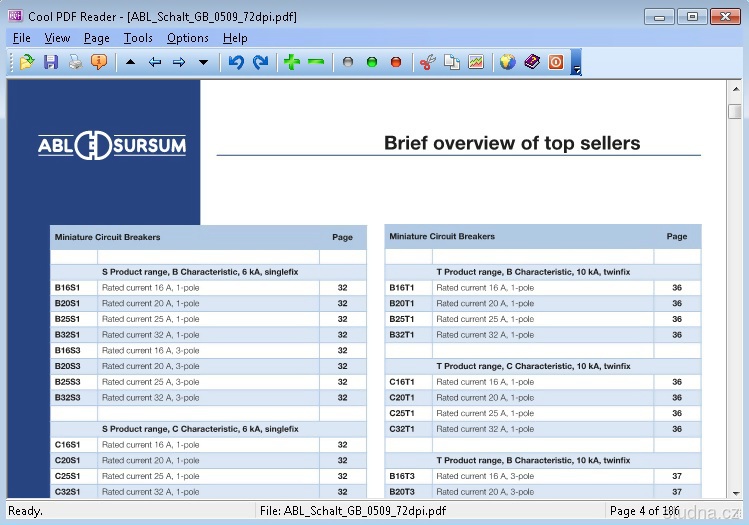Go to previous page with left arrow
This screenshot has height=525, width=749.
pos(155,62)
